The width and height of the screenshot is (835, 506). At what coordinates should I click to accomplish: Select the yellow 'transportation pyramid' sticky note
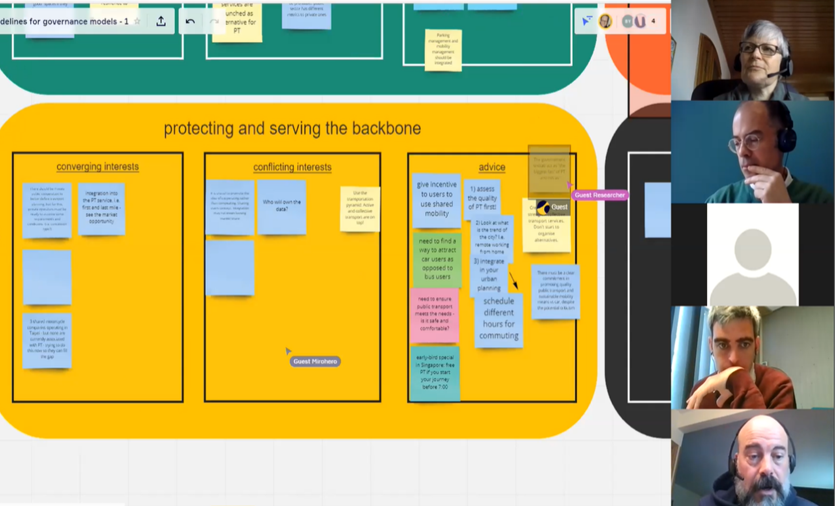361,209
